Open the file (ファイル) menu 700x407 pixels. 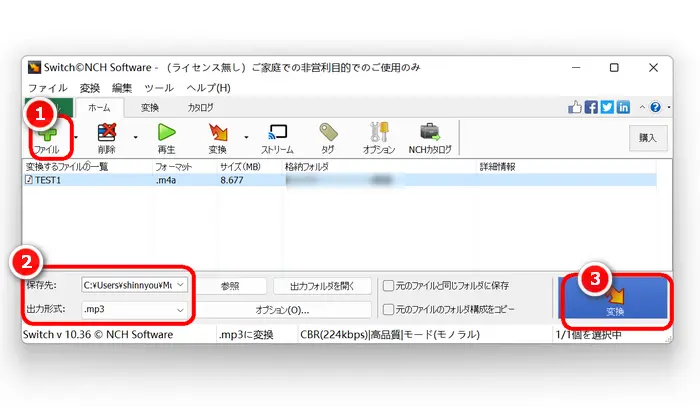(47, 88)
